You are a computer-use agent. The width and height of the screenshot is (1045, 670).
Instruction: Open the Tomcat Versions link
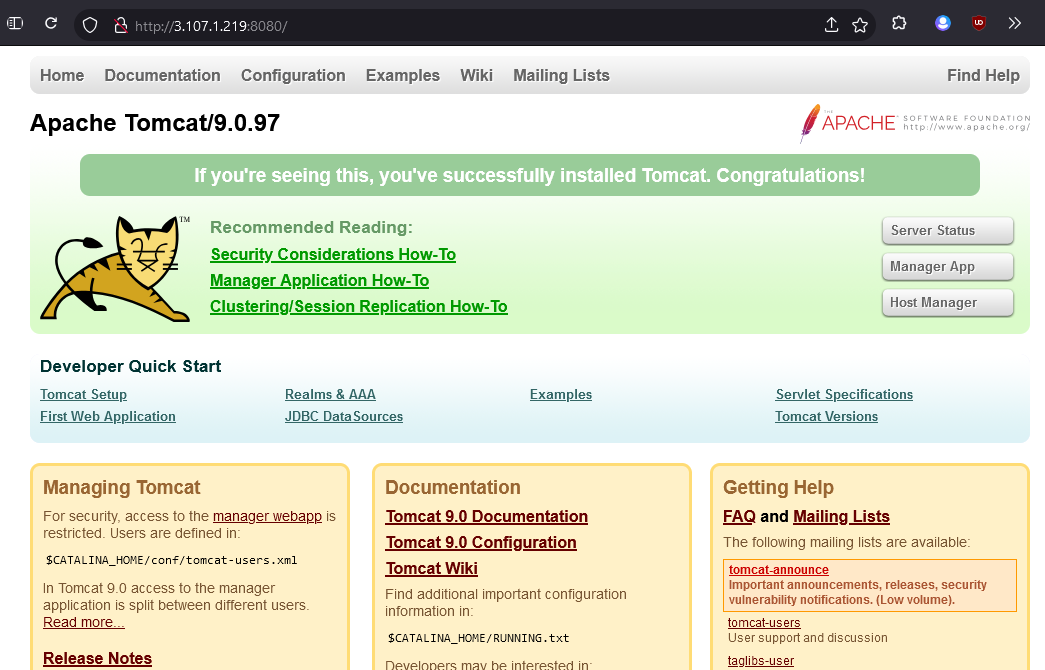click(826, 417)
